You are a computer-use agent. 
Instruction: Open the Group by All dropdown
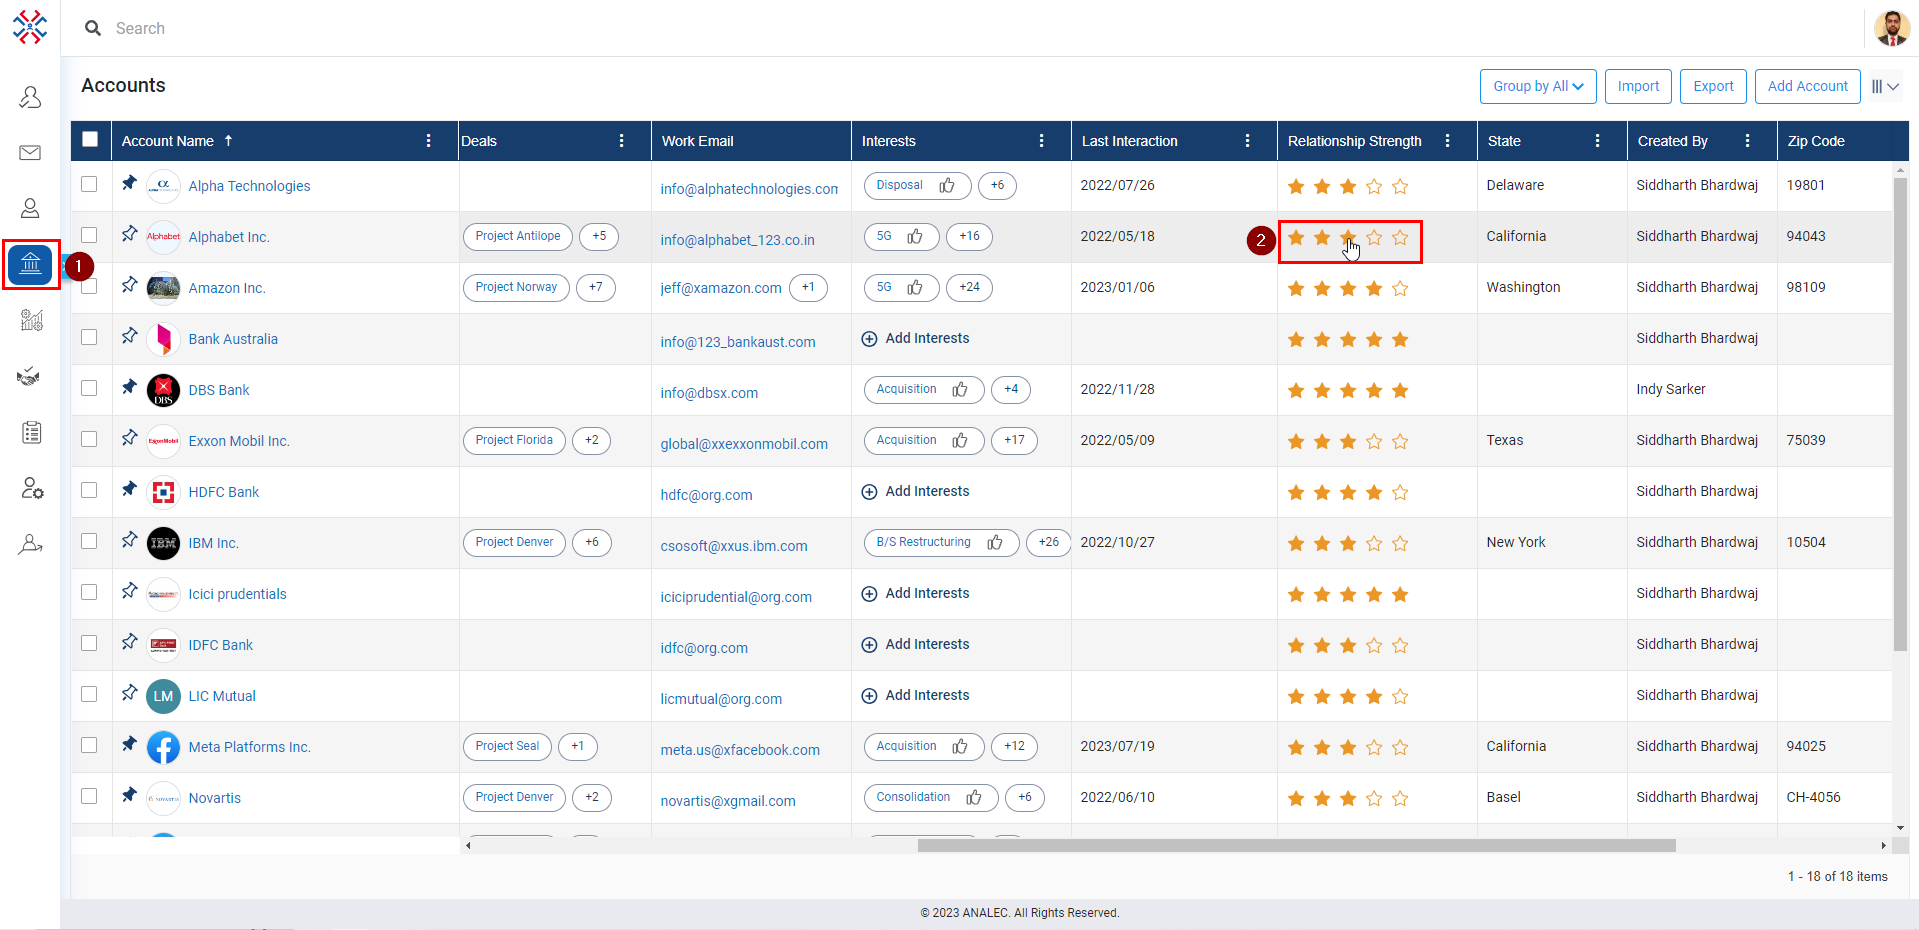pos(1538,86)
